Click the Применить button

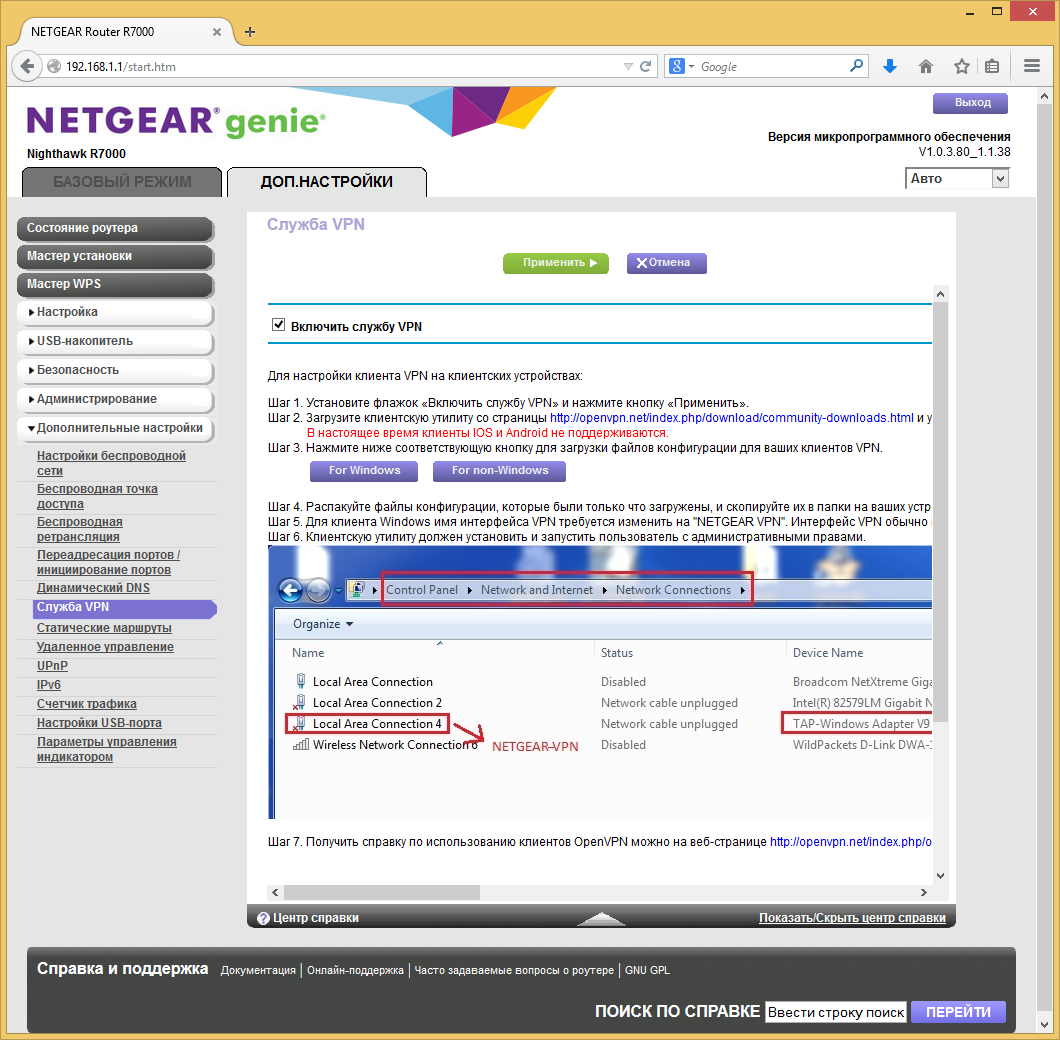[x=556, y=263]
